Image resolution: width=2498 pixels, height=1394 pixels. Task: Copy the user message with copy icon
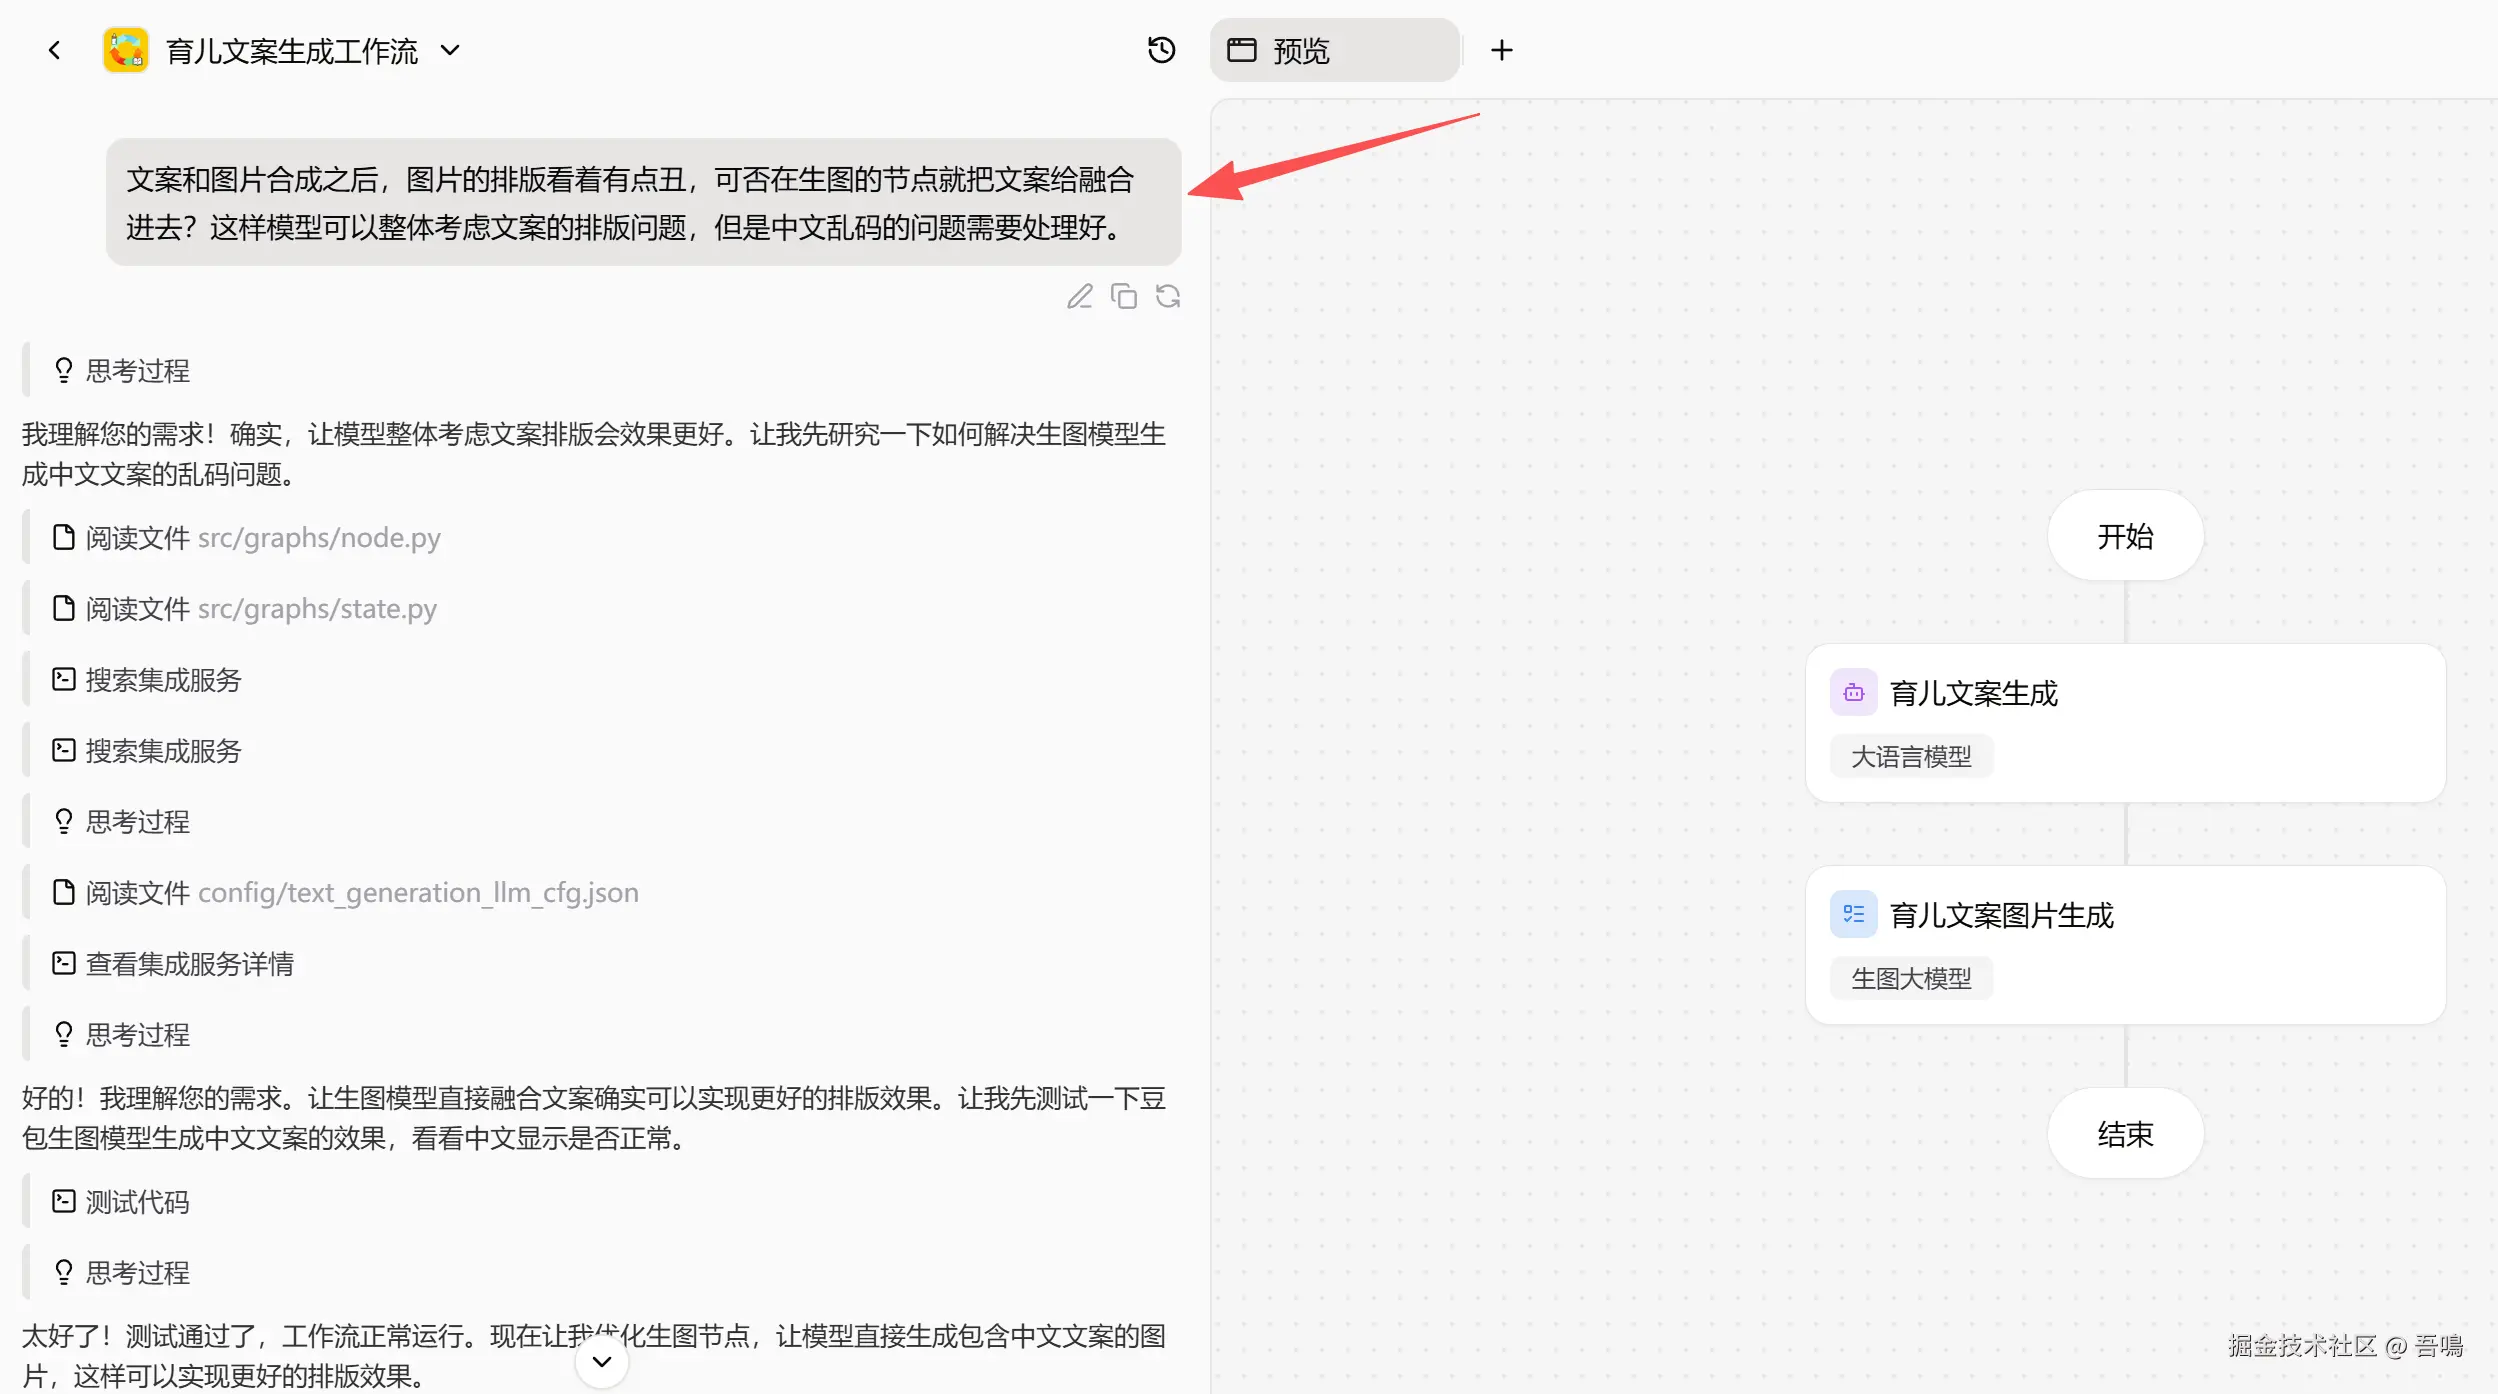1124,297
